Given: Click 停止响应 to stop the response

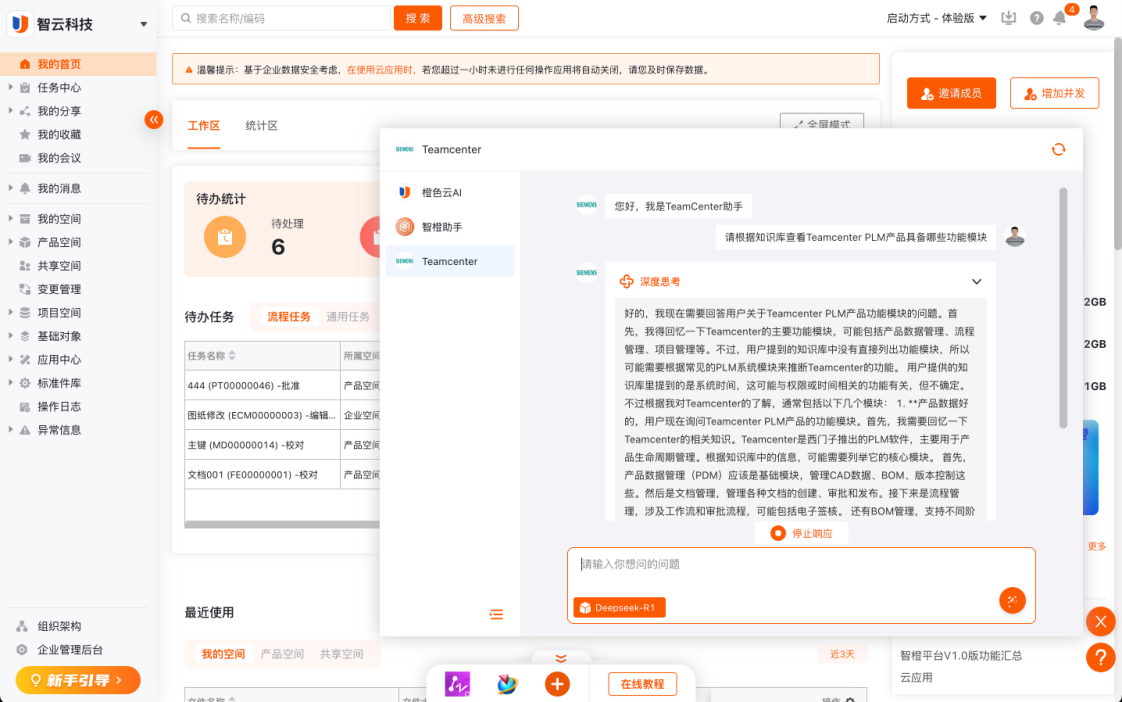Looking at the screenshot, I should pyautogui.click(x=802, y=533).
